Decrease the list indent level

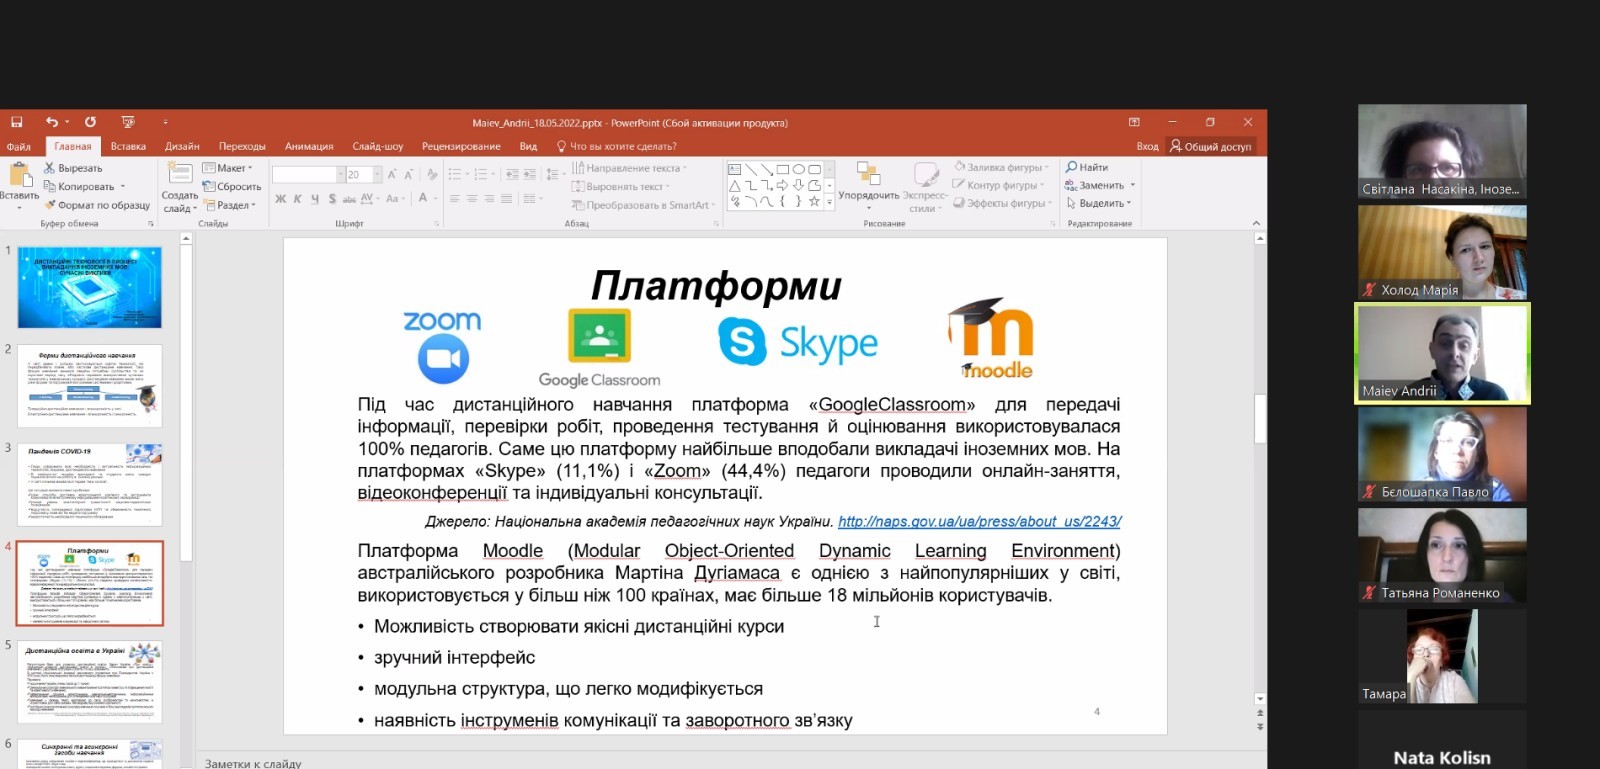point(512,174)
